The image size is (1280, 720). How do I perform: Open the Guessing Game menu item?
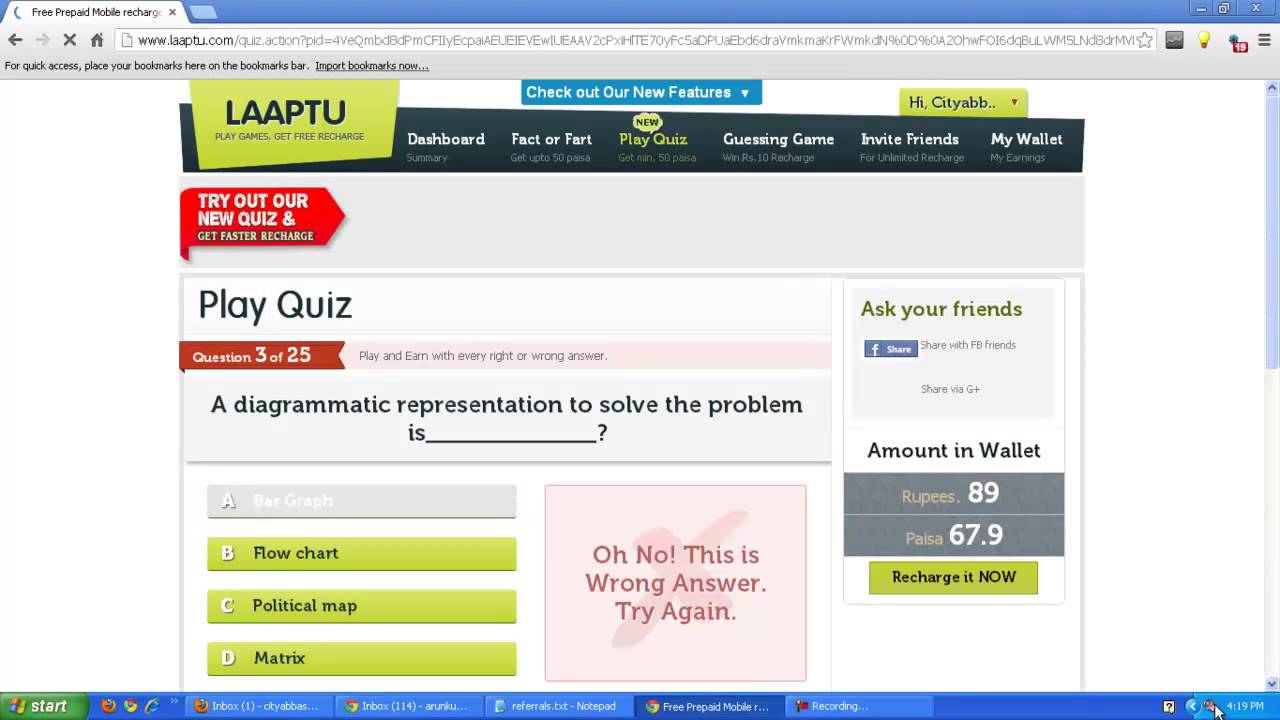[x=778, y=146]
